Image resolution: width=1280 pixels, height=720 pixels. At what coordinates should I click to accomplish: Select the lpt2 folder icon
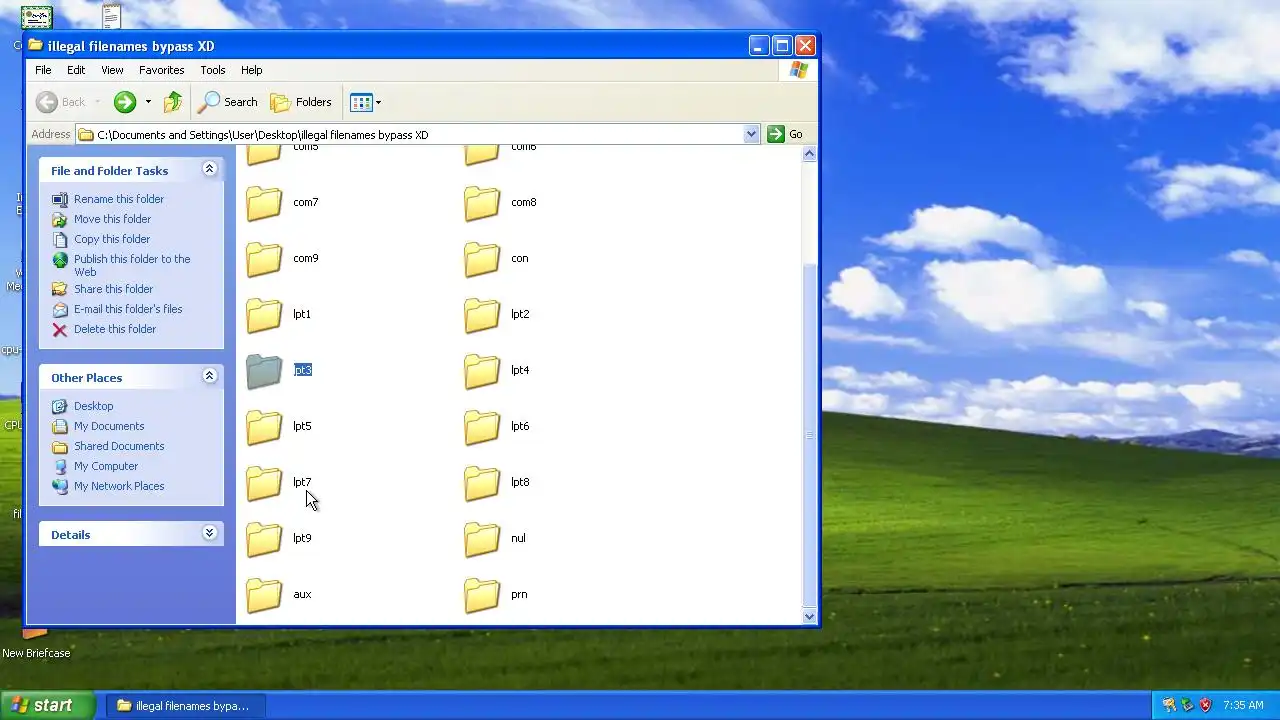pos(482,314)
